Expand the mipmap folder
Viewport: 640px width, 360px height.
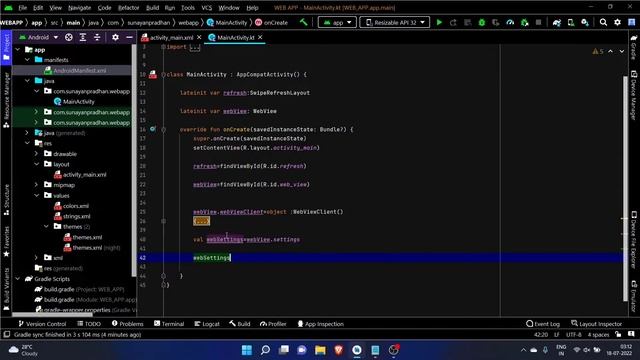(36, 185)
